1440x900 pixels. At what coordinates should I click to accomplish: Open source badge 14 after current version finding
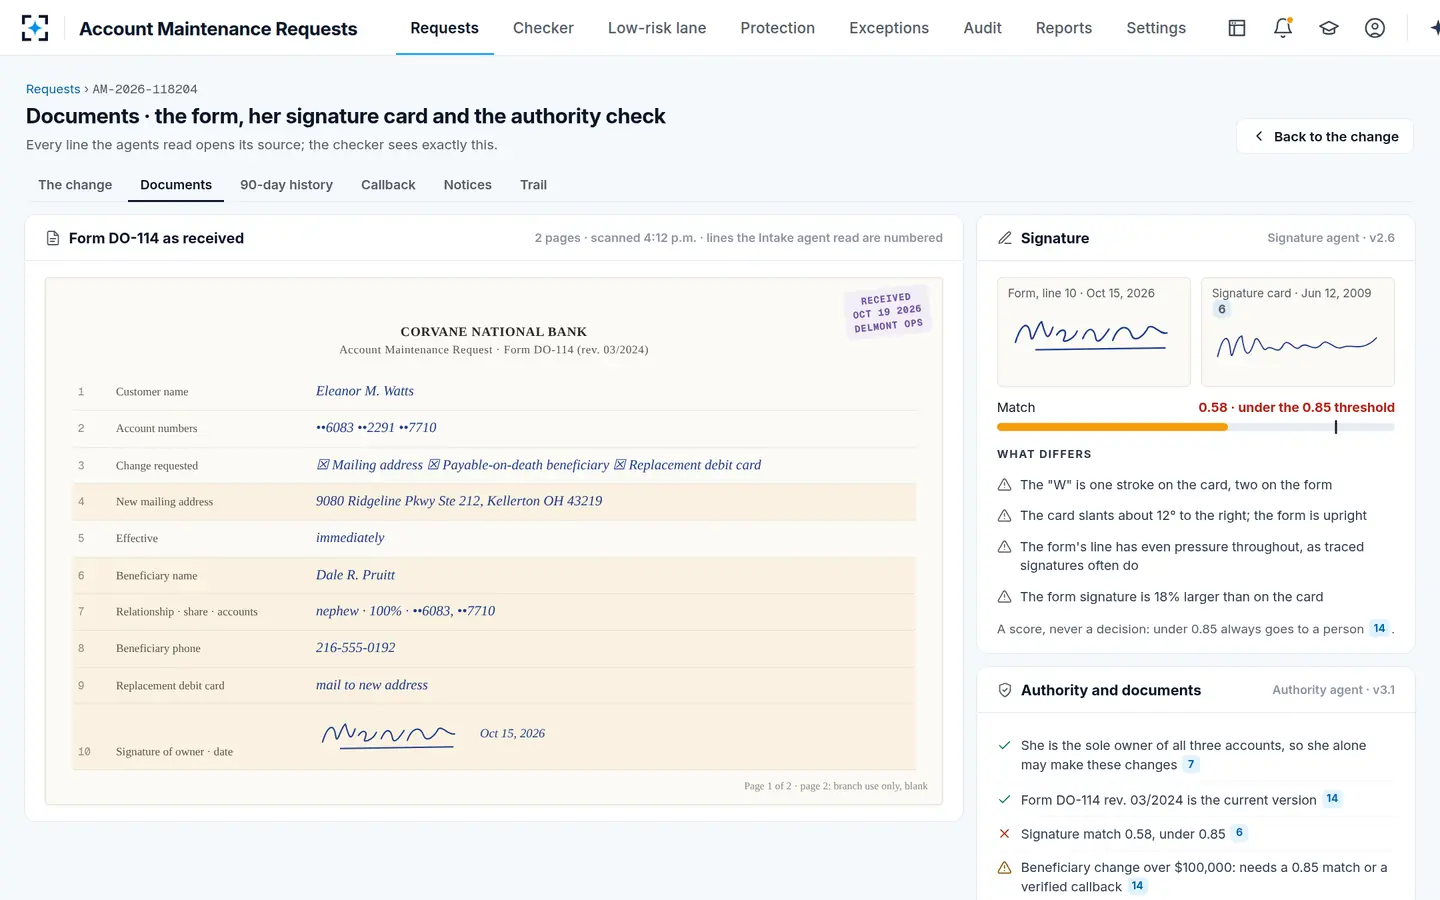[x=1332, y=799]
